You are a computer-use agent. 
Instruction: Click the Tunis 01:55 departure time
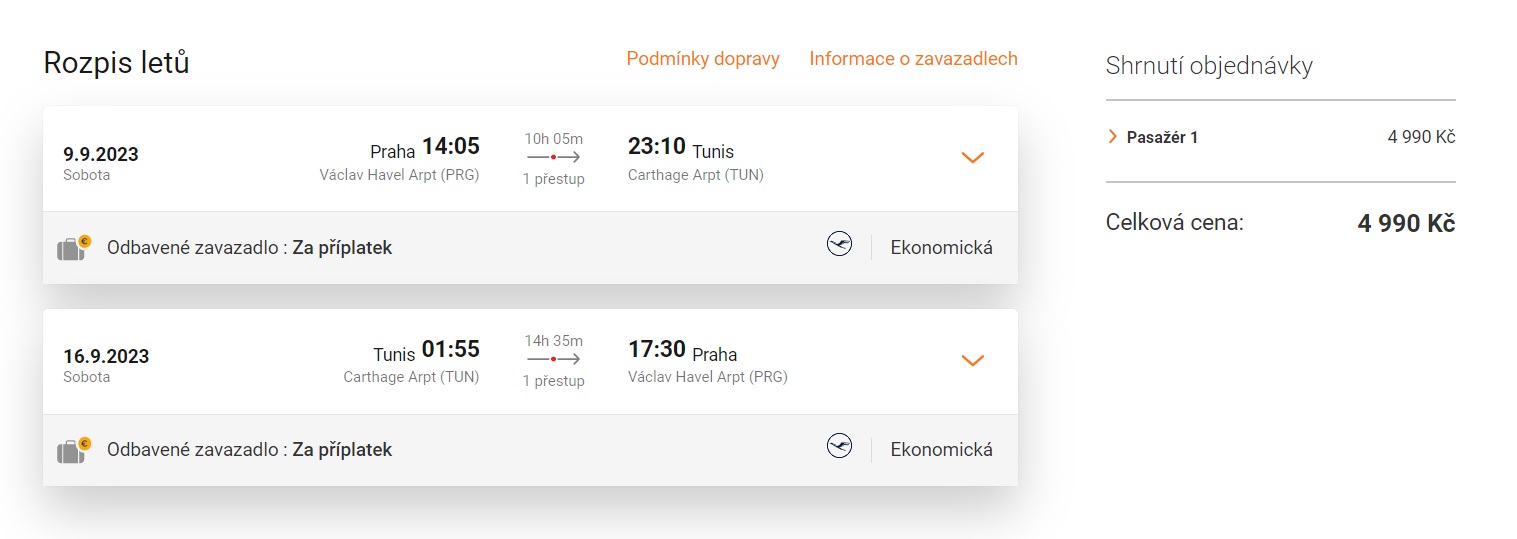[450, 350]
